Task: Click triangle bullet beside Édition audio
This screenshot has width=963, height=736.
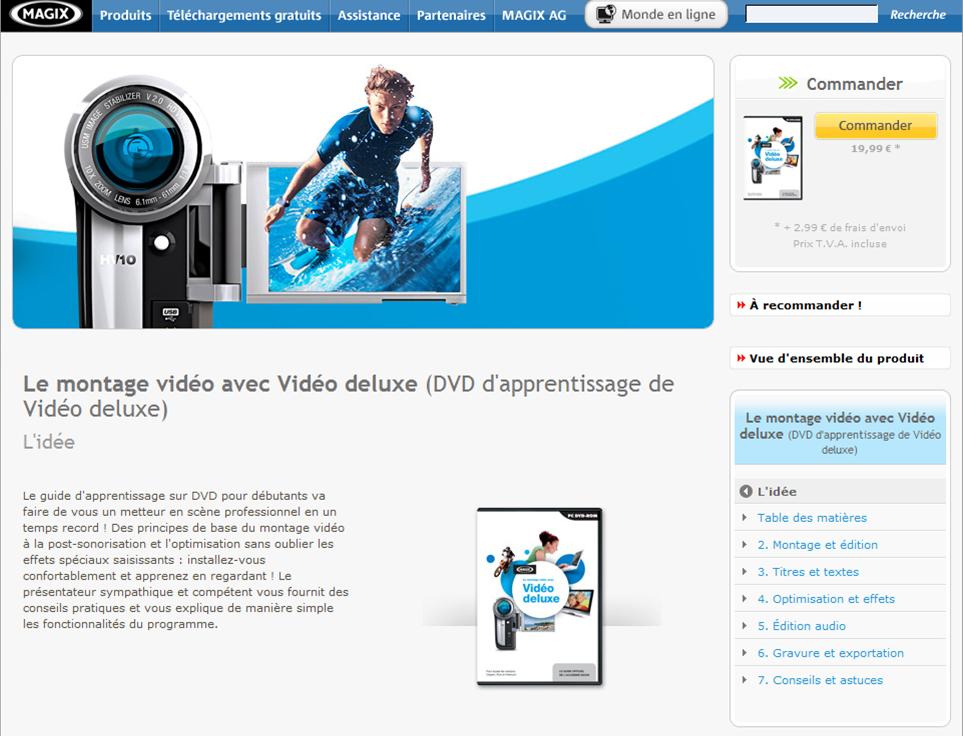Action: [744, 626]
